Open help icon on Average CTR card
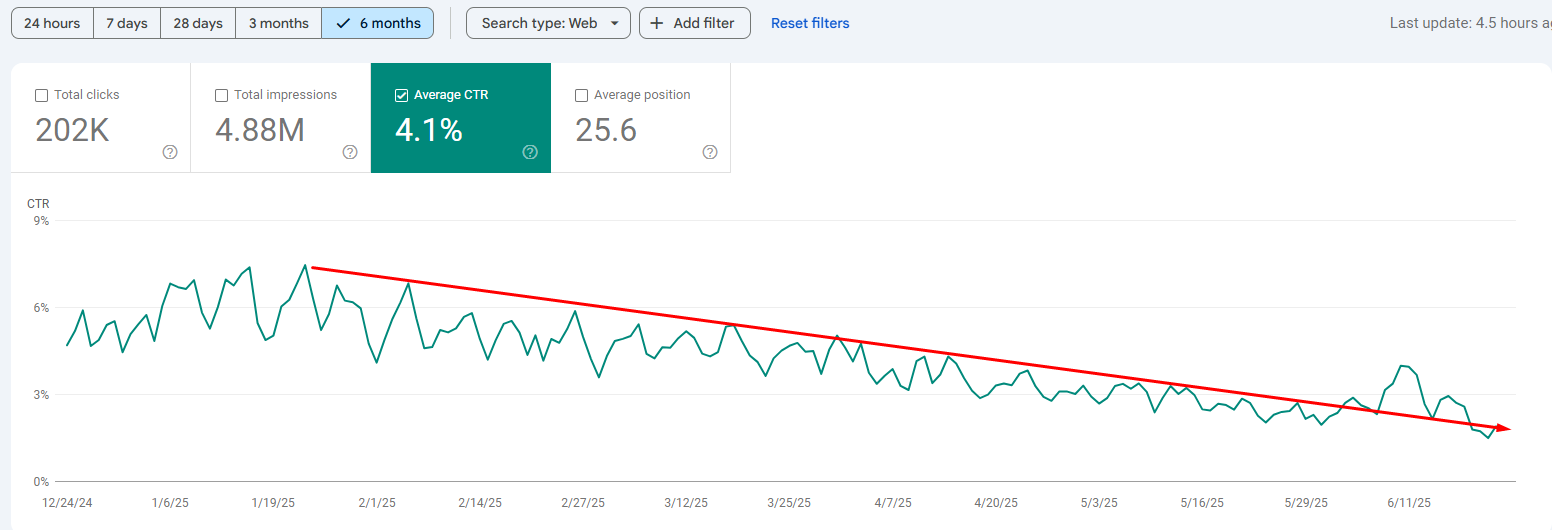Viewport: 1552px width, 530px height. pyautogui.click(x=530, y=152)
